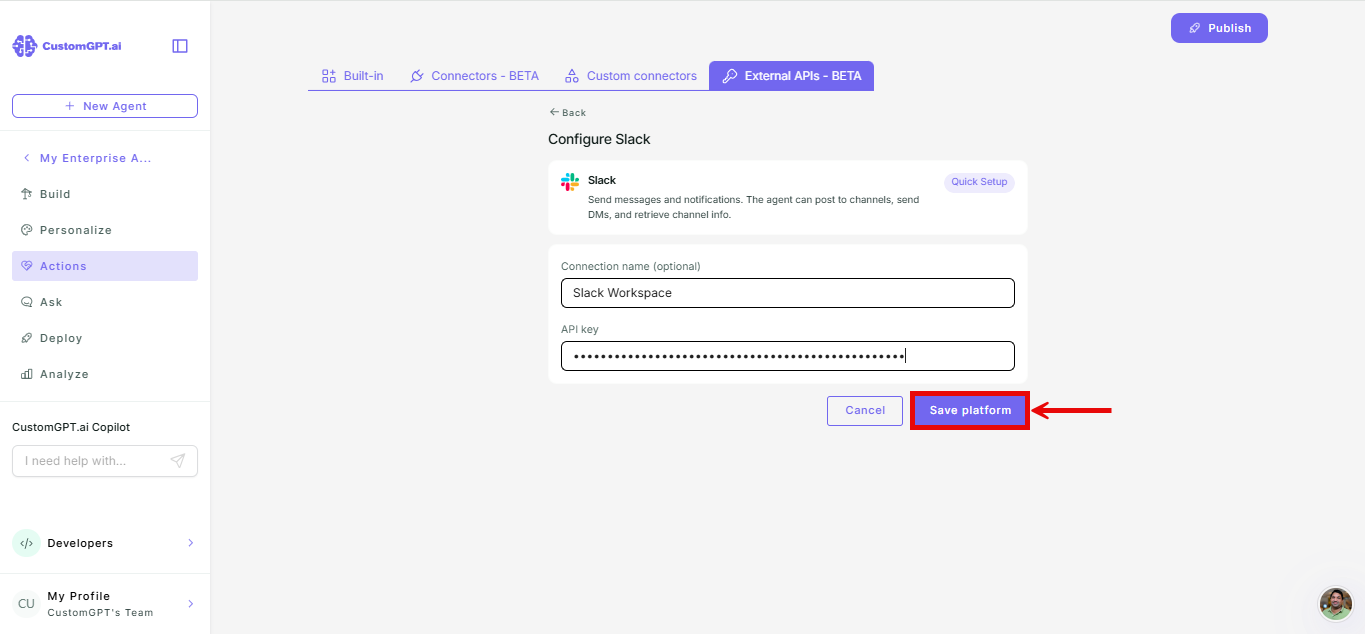Click the Back link
The height and width of the screenshot is (634, 1365).
click(568, 113)
